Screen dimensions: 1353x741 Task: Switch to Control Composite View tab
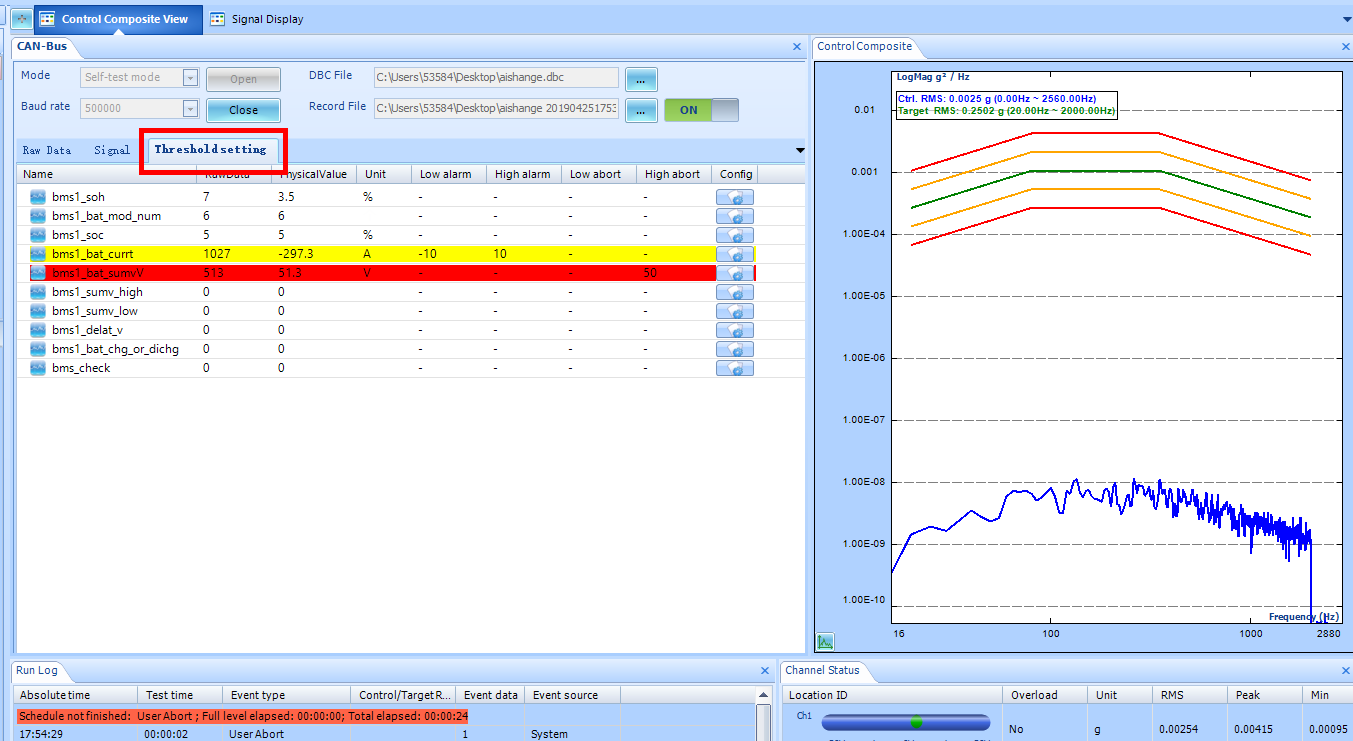[118, 19]
